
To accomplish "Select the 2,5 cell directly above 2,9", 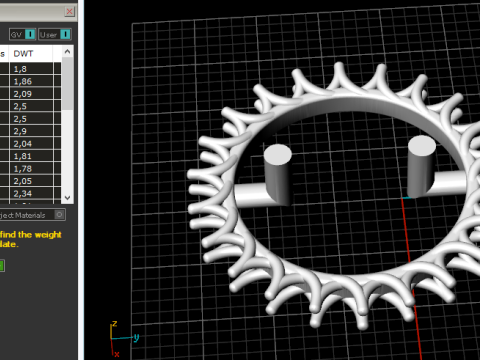I will point(31,119).
